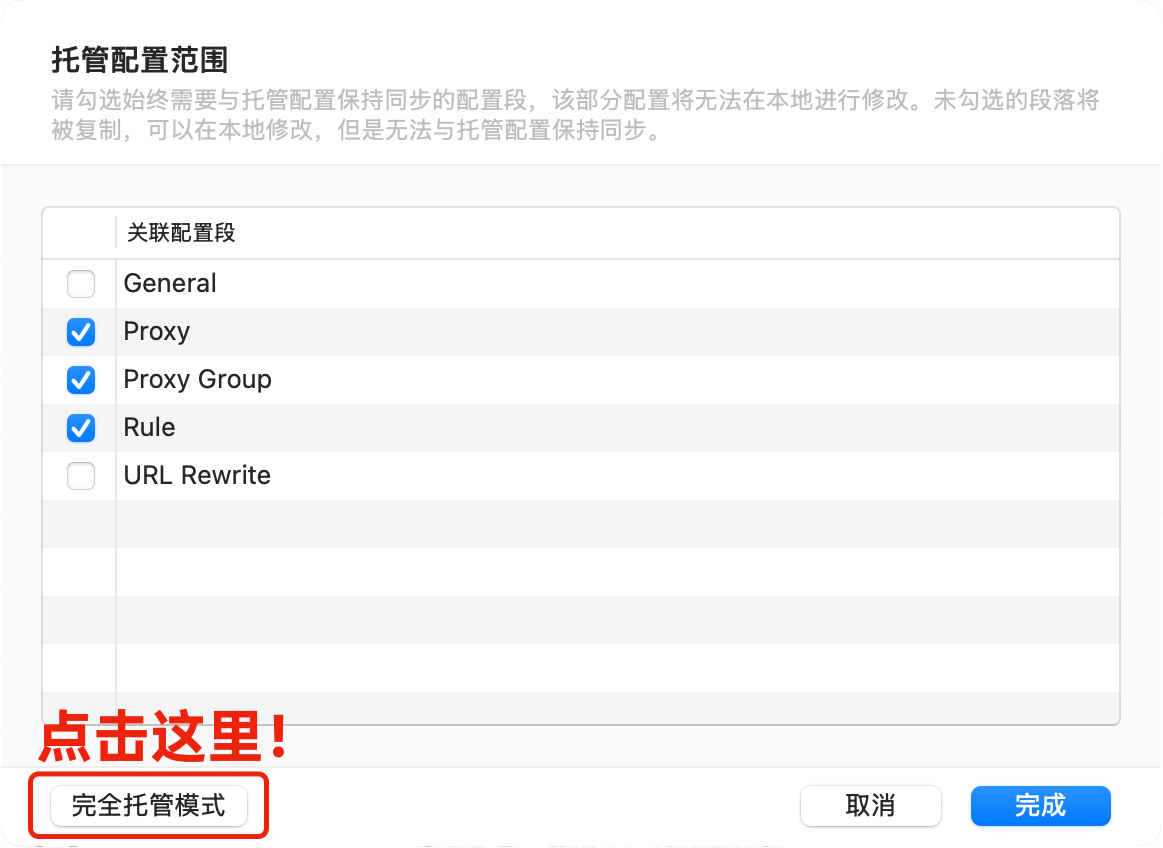The height and width of the screenshot is (848, 1163).
Task: Click the URL Rewrite row label
Action: [196, 476]
